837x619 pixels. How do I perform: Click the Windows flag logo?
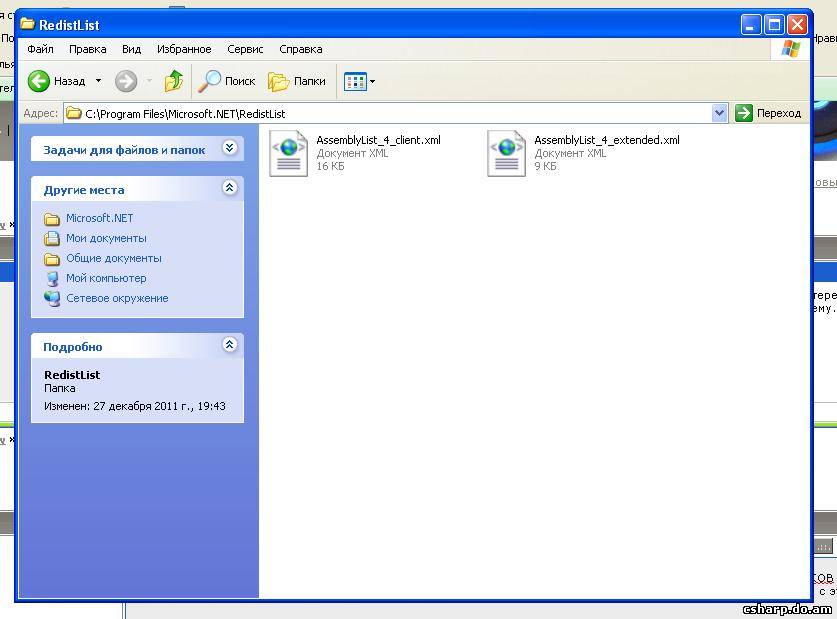click(791, 49)
